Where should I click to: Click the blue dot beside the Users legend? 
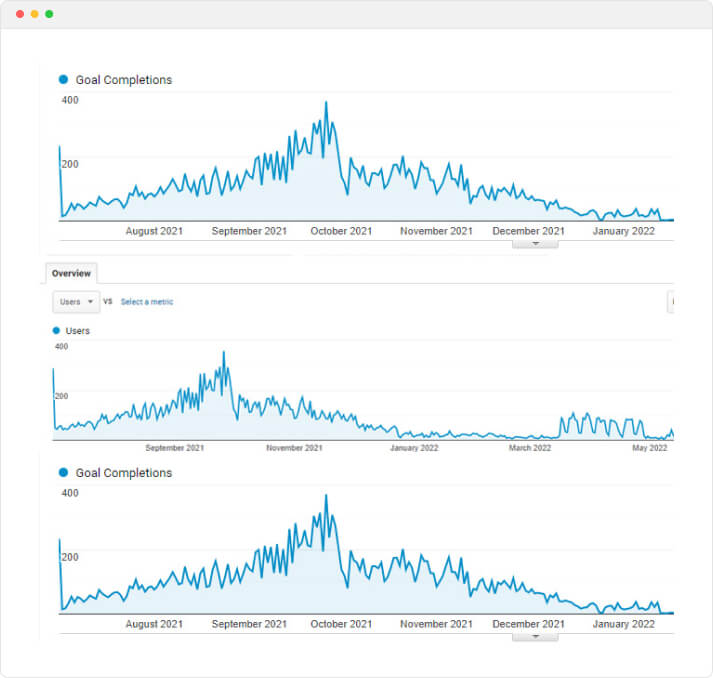[56, 330]
